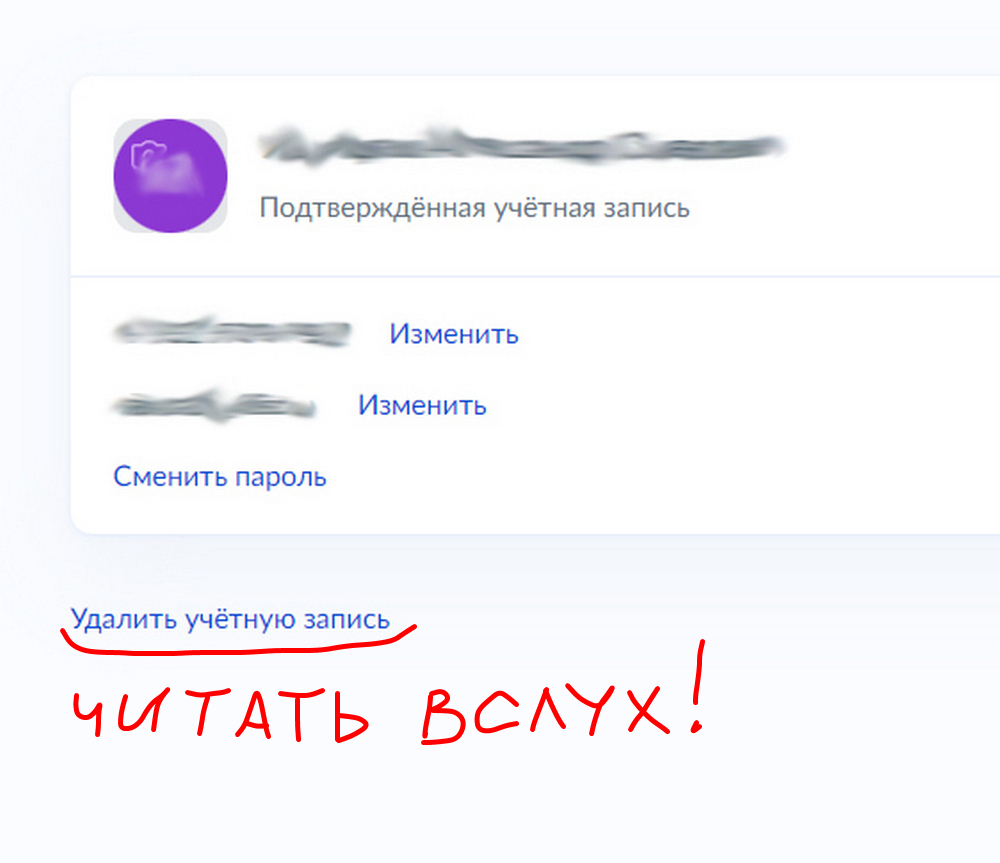1000x863 pixels.
Task: Click the camera icon on the avatar
Action: pyautogui.click(x=148, y=155)
